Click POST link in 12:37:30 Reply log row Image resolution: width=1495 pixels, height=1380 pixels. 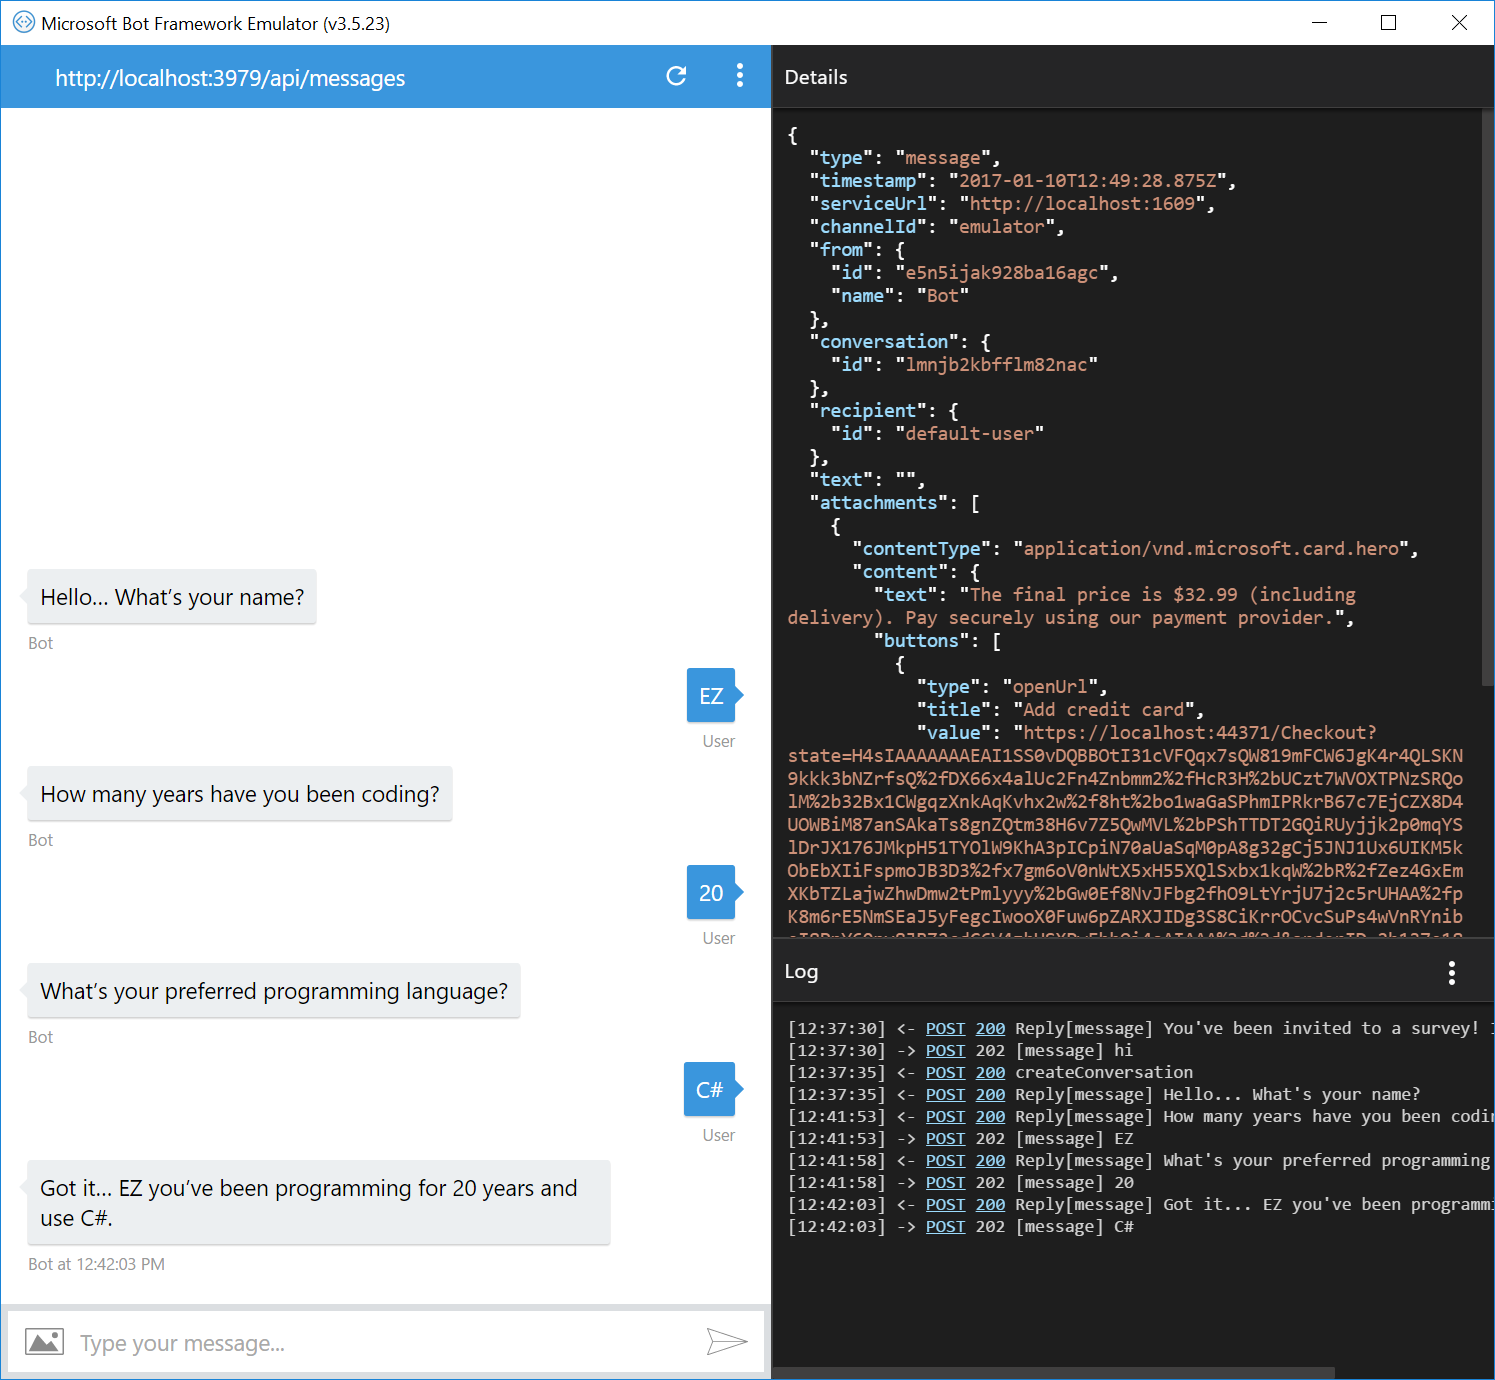point(945,1028)
